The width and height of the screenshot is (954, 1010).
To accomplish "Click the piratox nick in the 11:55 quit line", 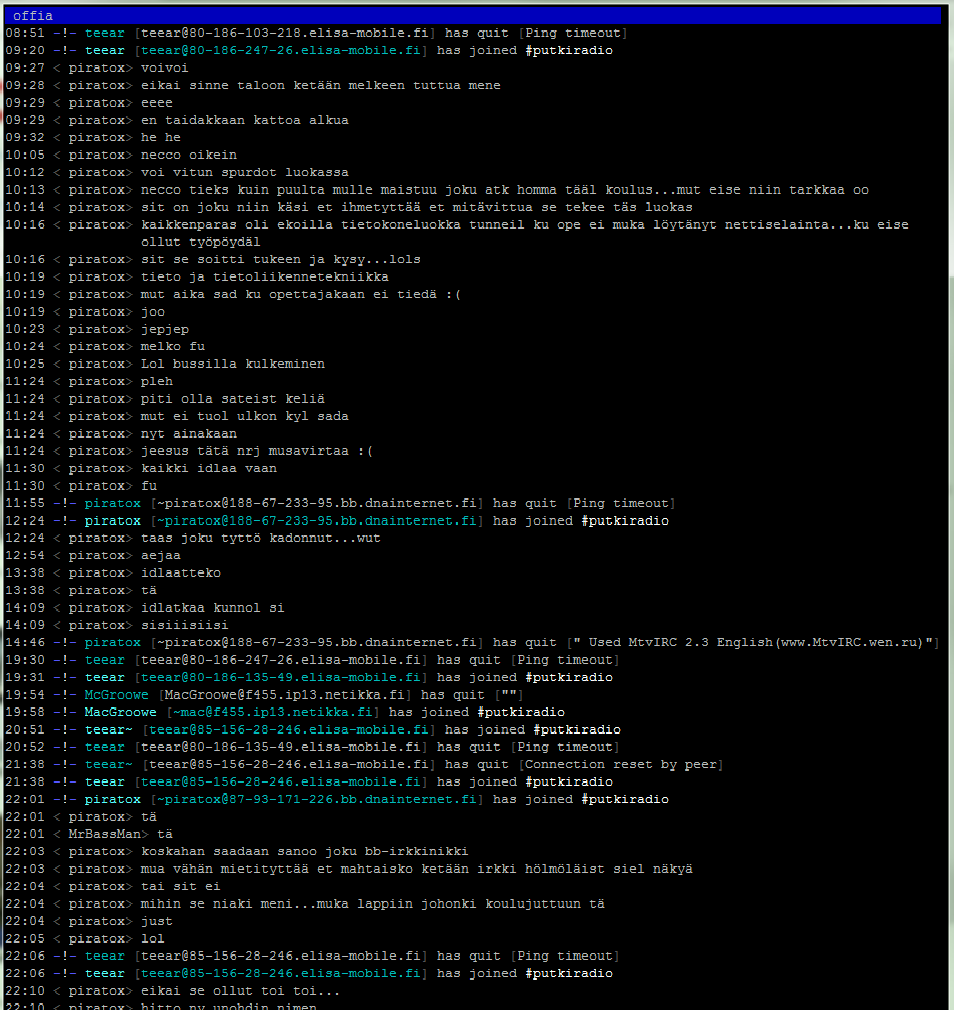I will (113, 503).
